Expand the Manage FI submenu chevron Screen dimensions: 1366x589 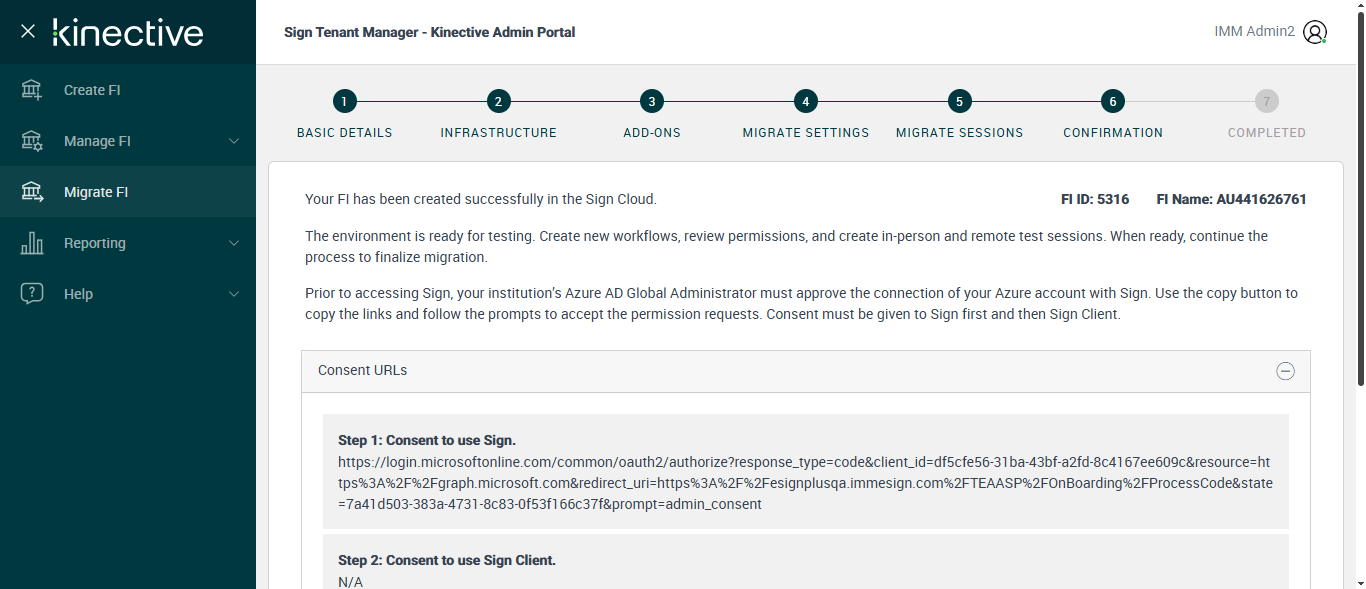pos(234,141)
